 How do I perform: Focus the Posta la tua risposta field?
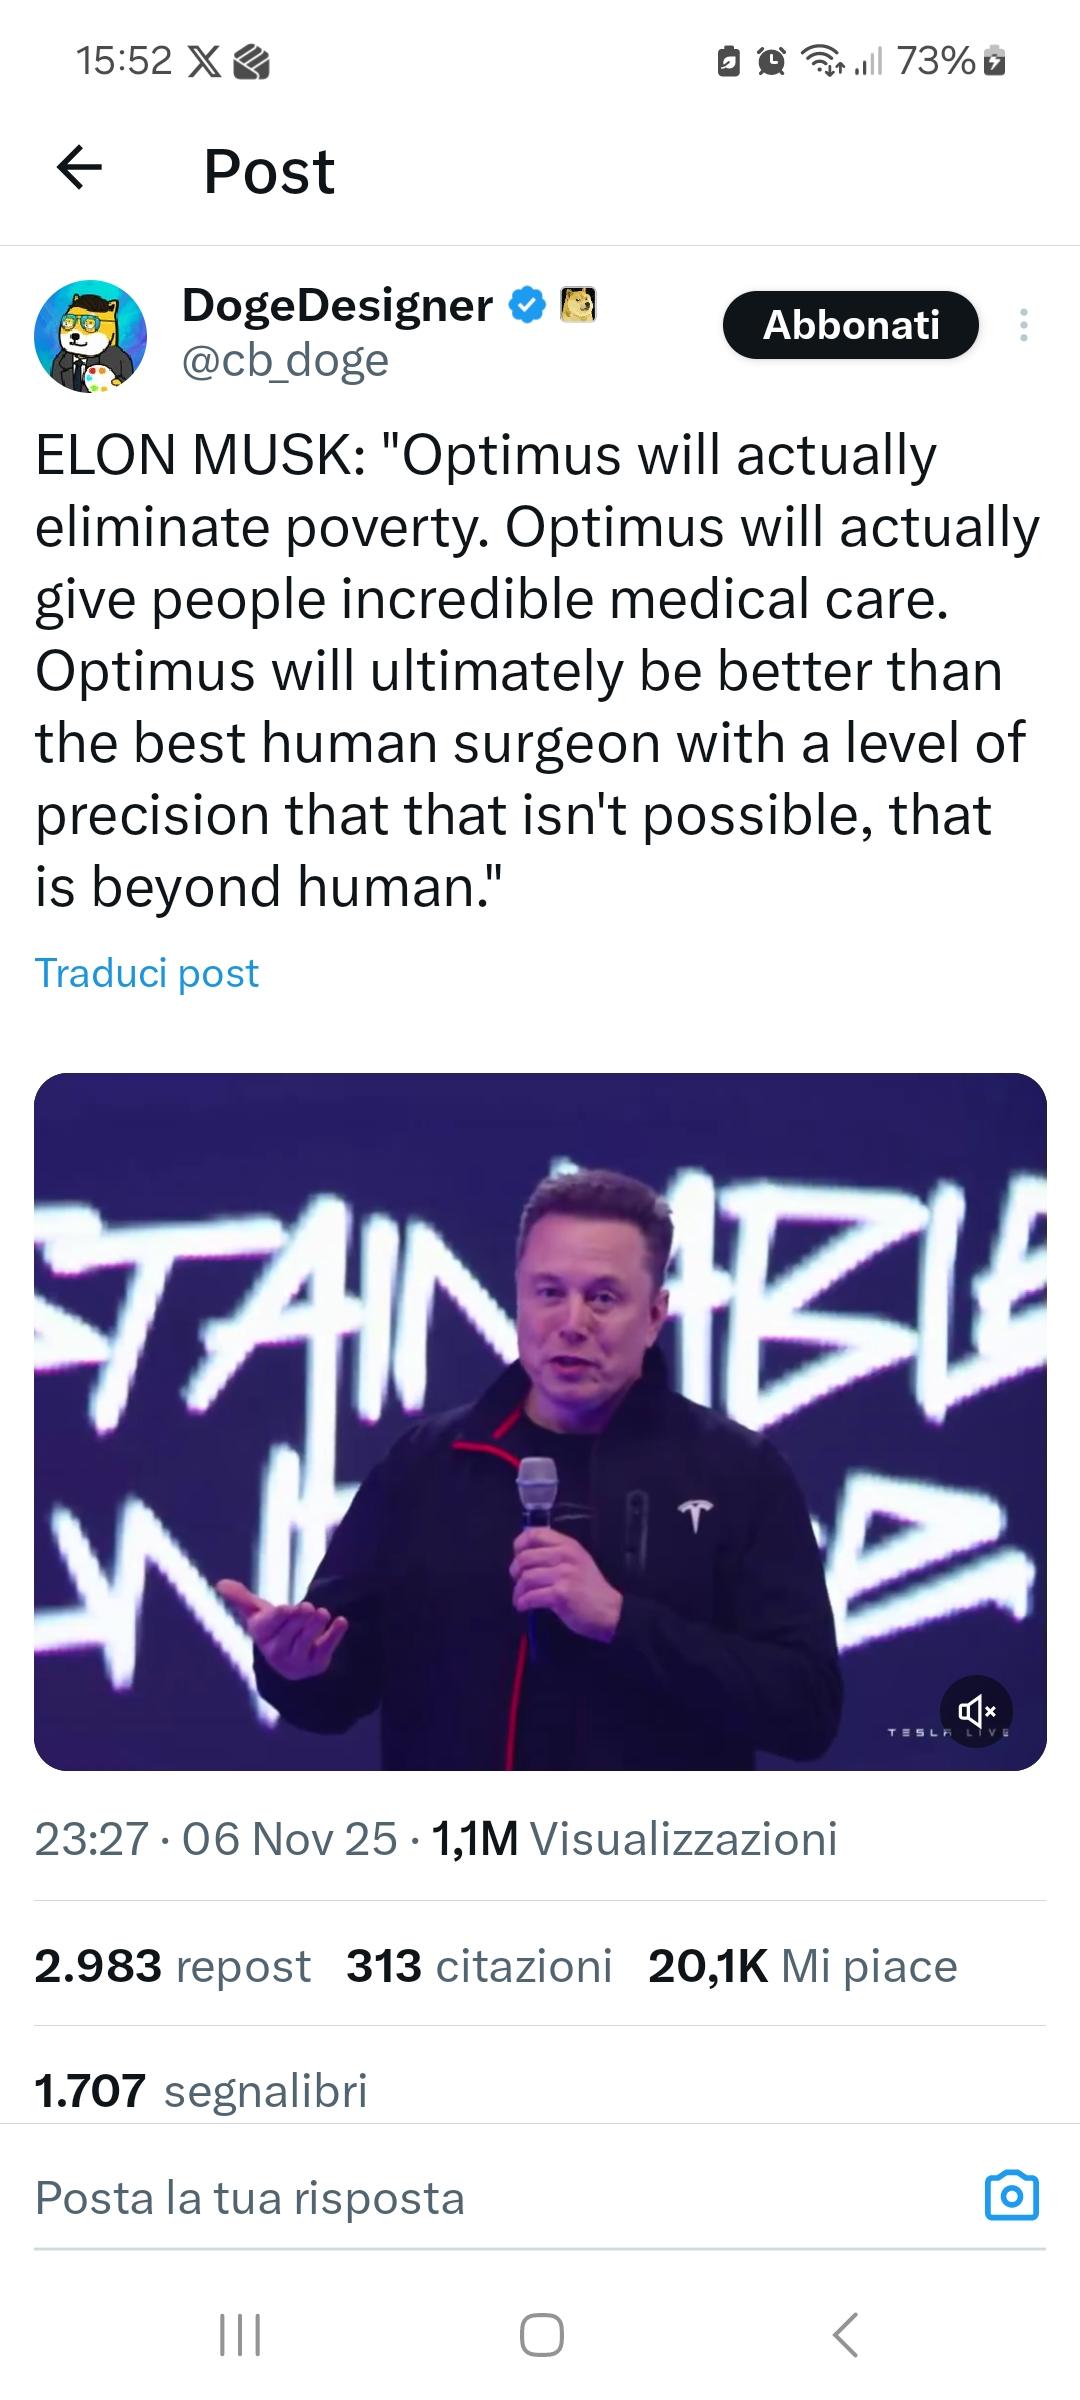500,2197
